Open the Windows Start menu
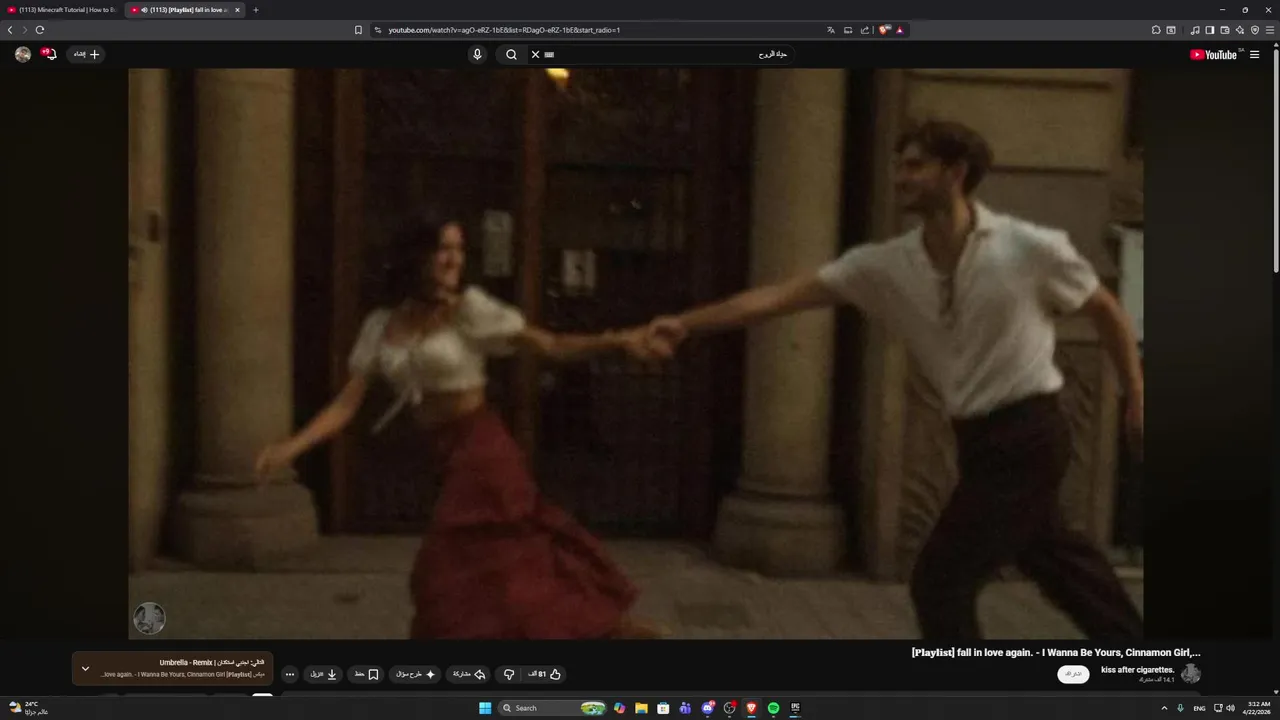 tap(485, 708)
